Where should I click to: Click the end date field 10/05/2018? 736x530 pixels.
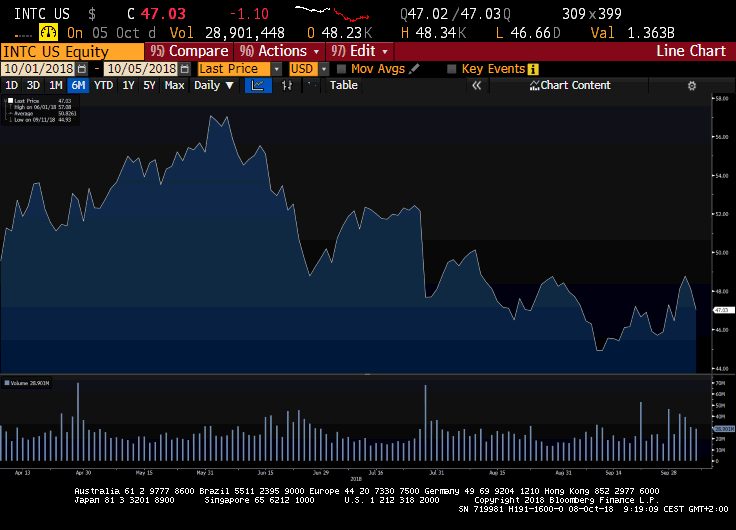point(142,69)
